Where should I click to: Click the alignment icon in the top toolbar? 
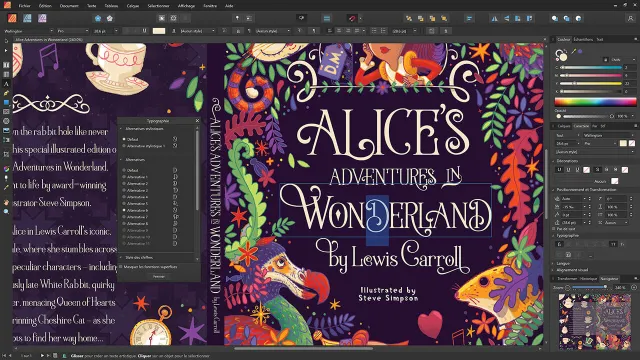point(469,18)
